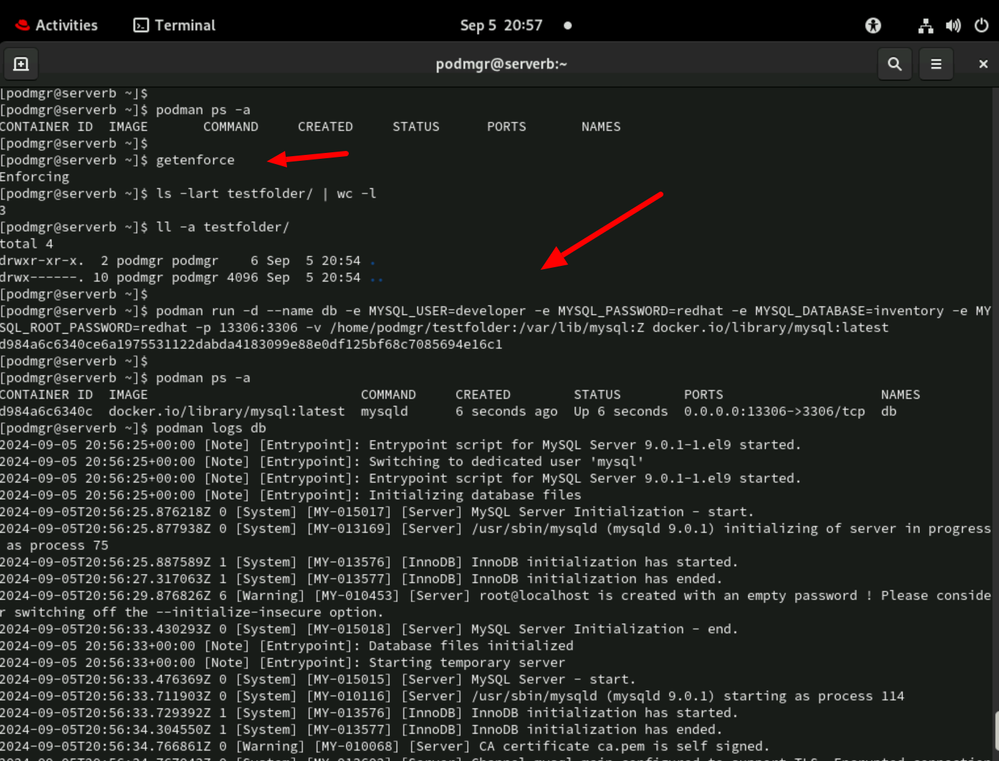999x761 pixels.
Task: Click the terminal vertical scrollbar
Action: [x=992, y=722]
